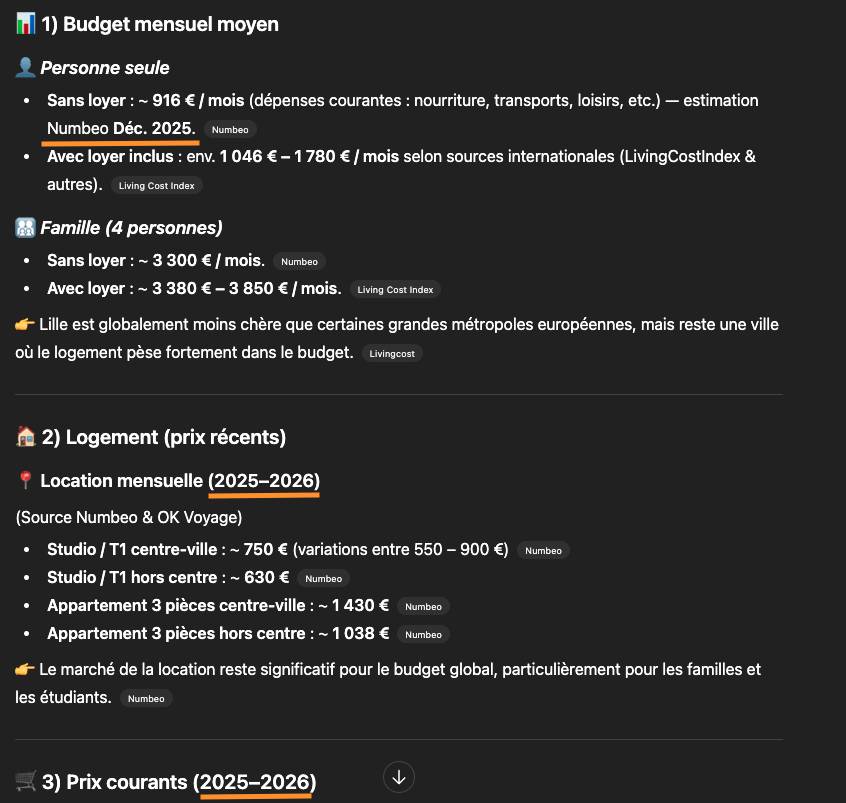Open Living Cost Index chip on family 'Avec loyer'
This screenshot has height=803, width=846.
[395, 290]
